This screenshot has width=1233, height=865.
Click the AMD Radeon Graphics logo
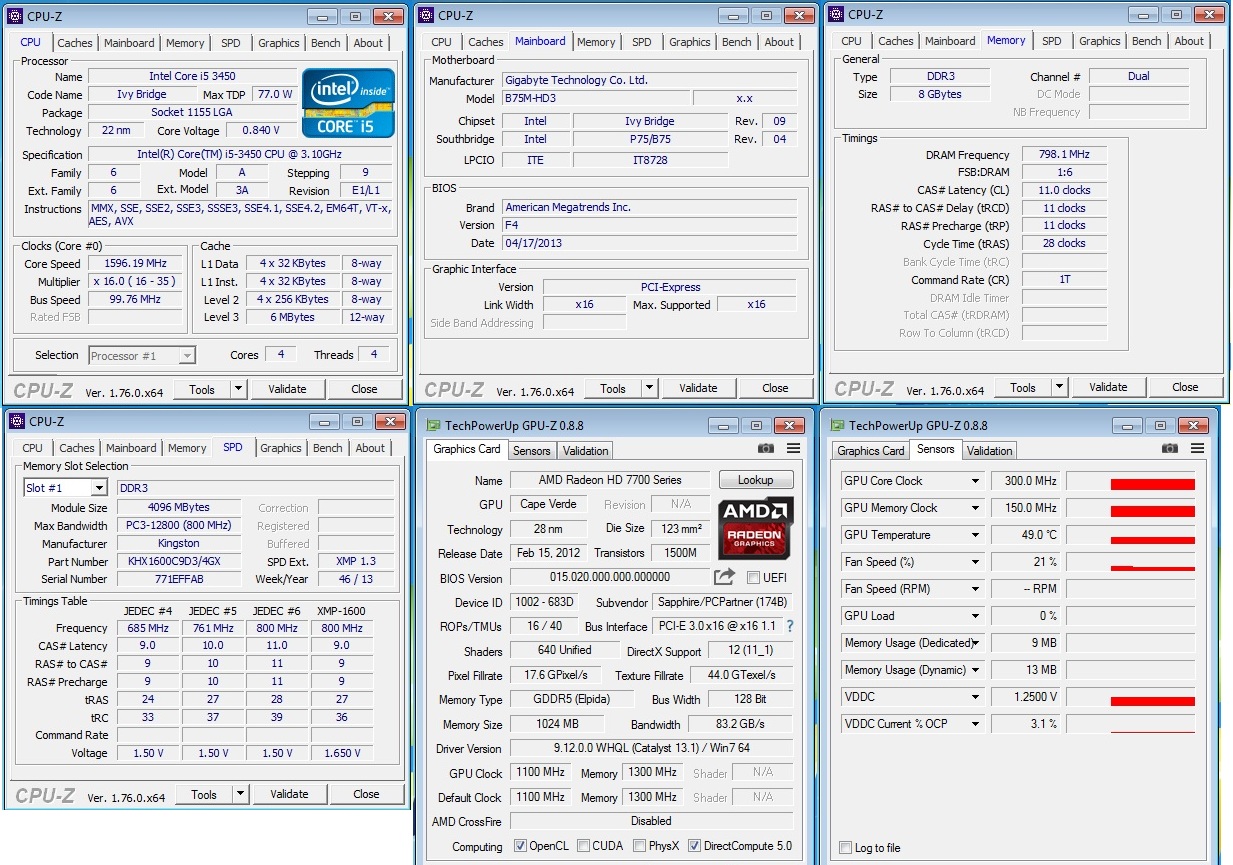click(756, 527)
